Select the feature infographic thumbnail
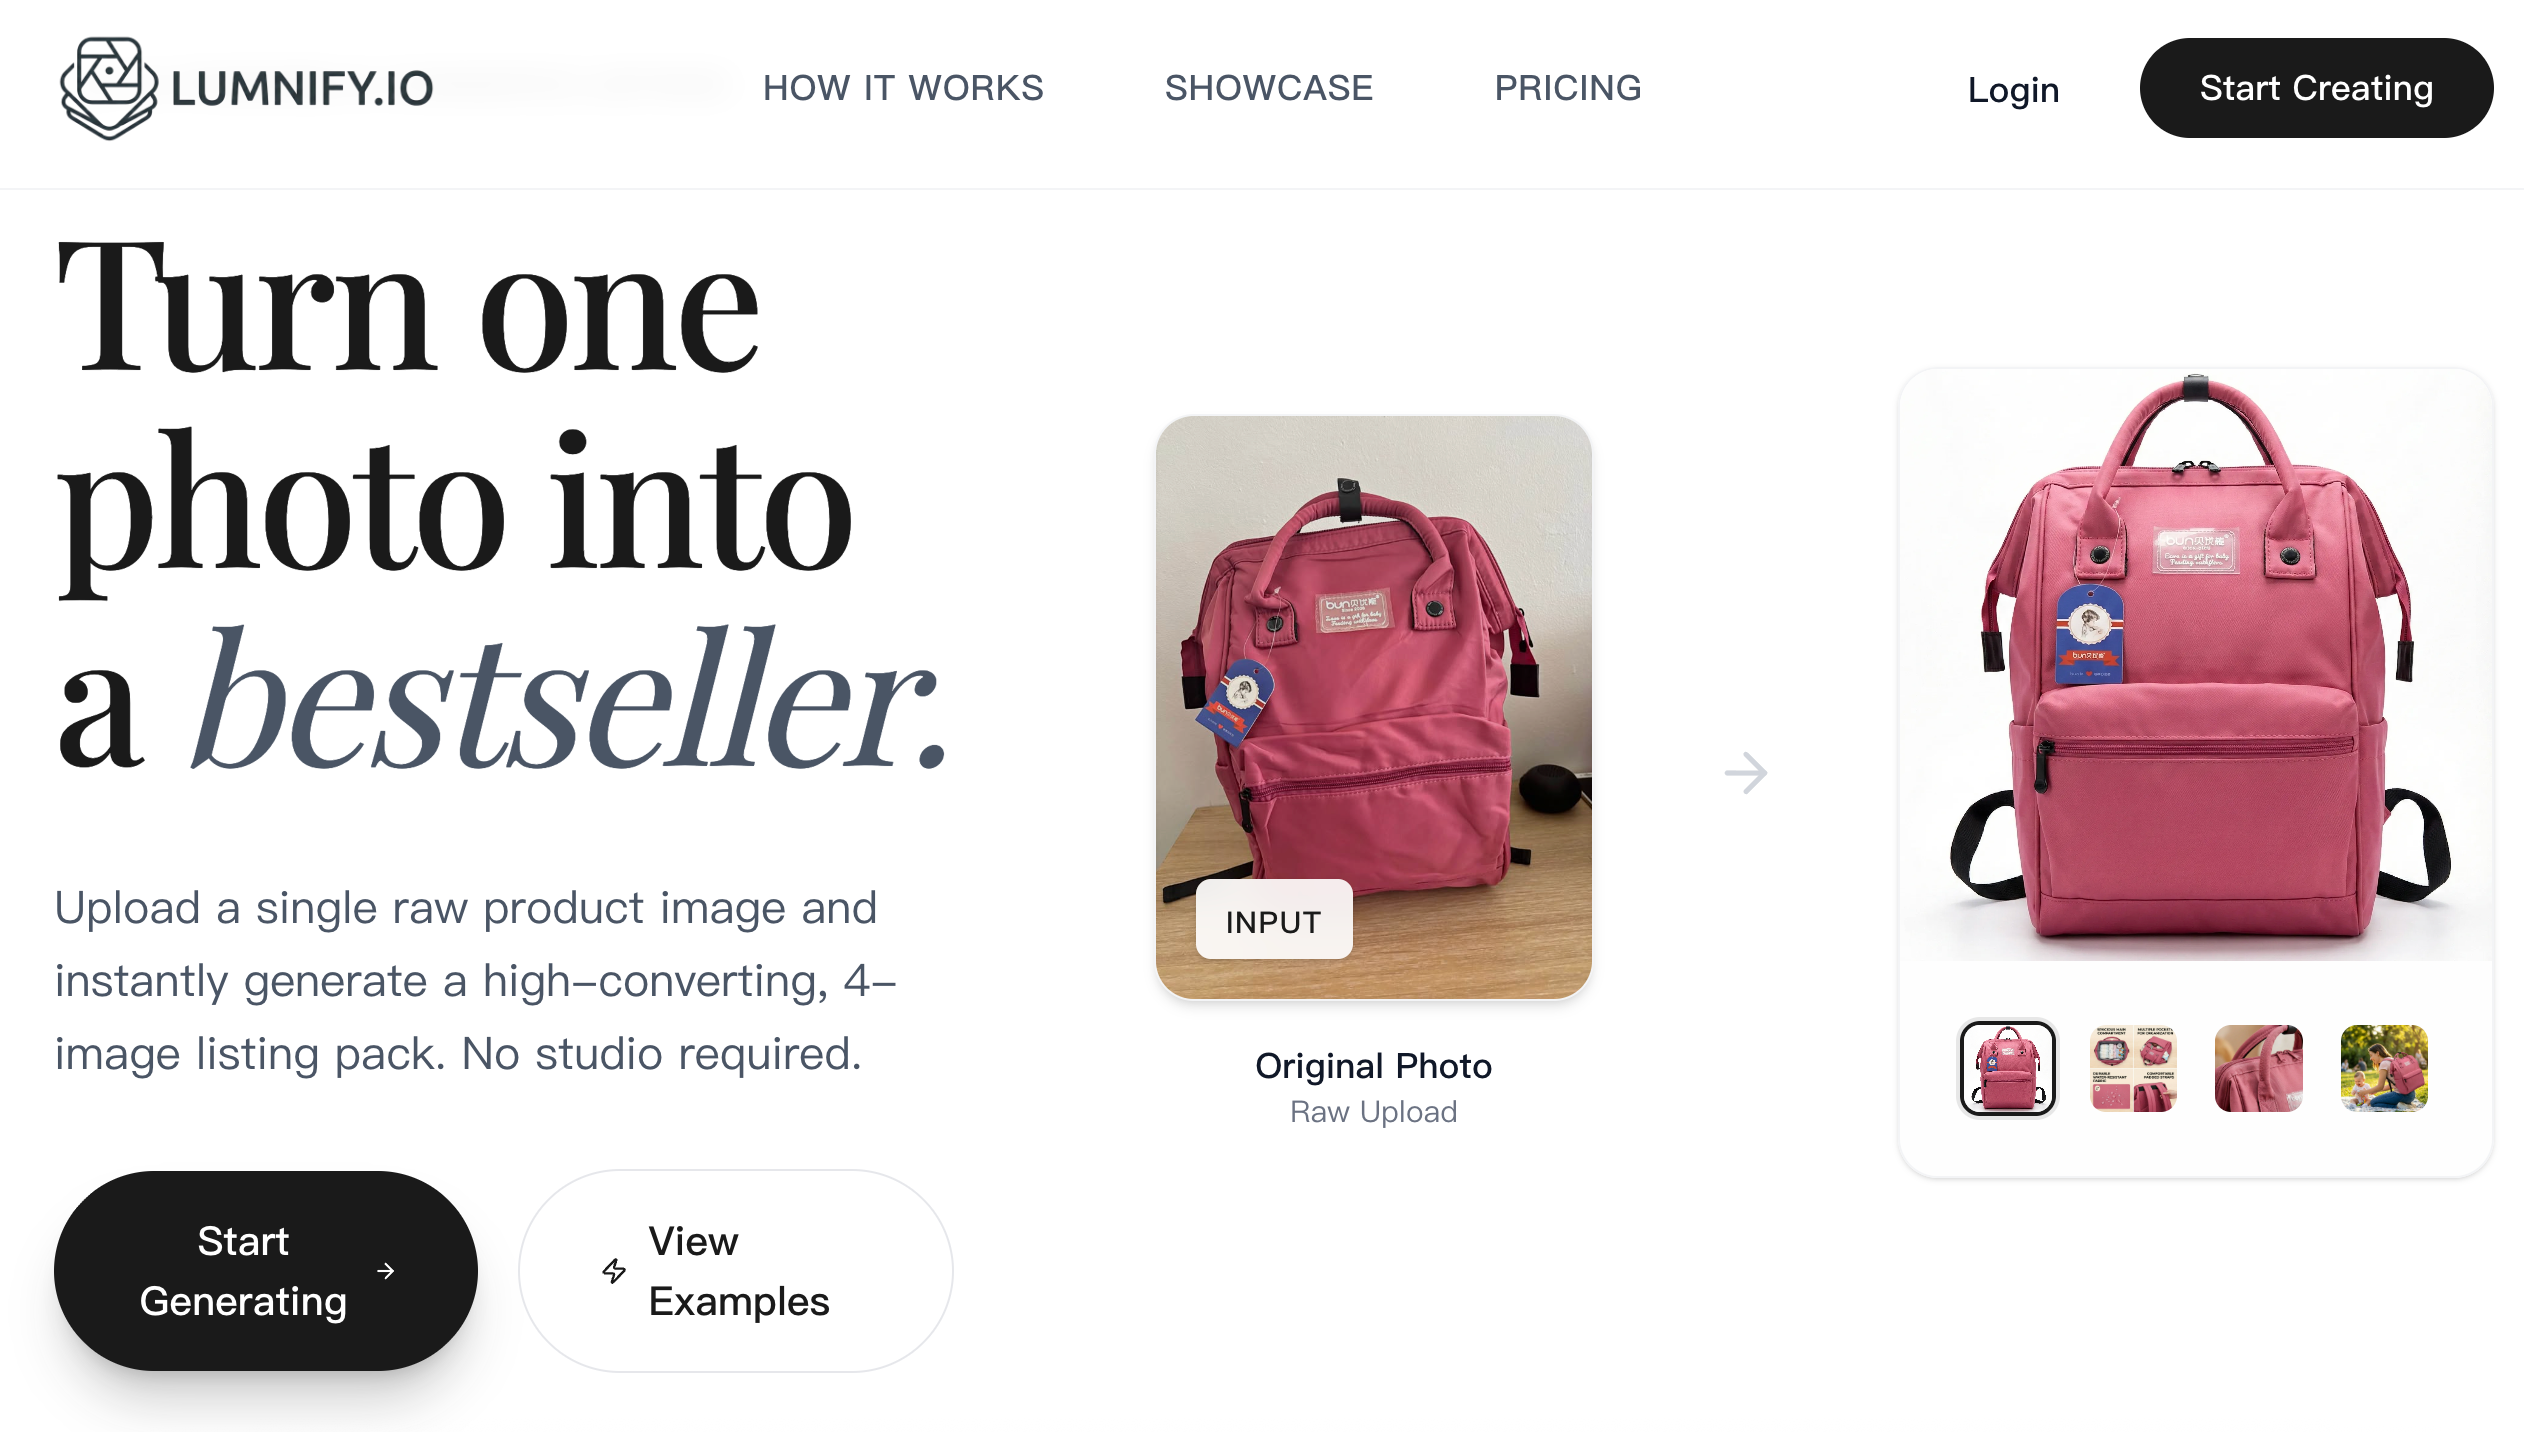Viewport: 2524px width, 1432px height. (x=2133, y=1068)
